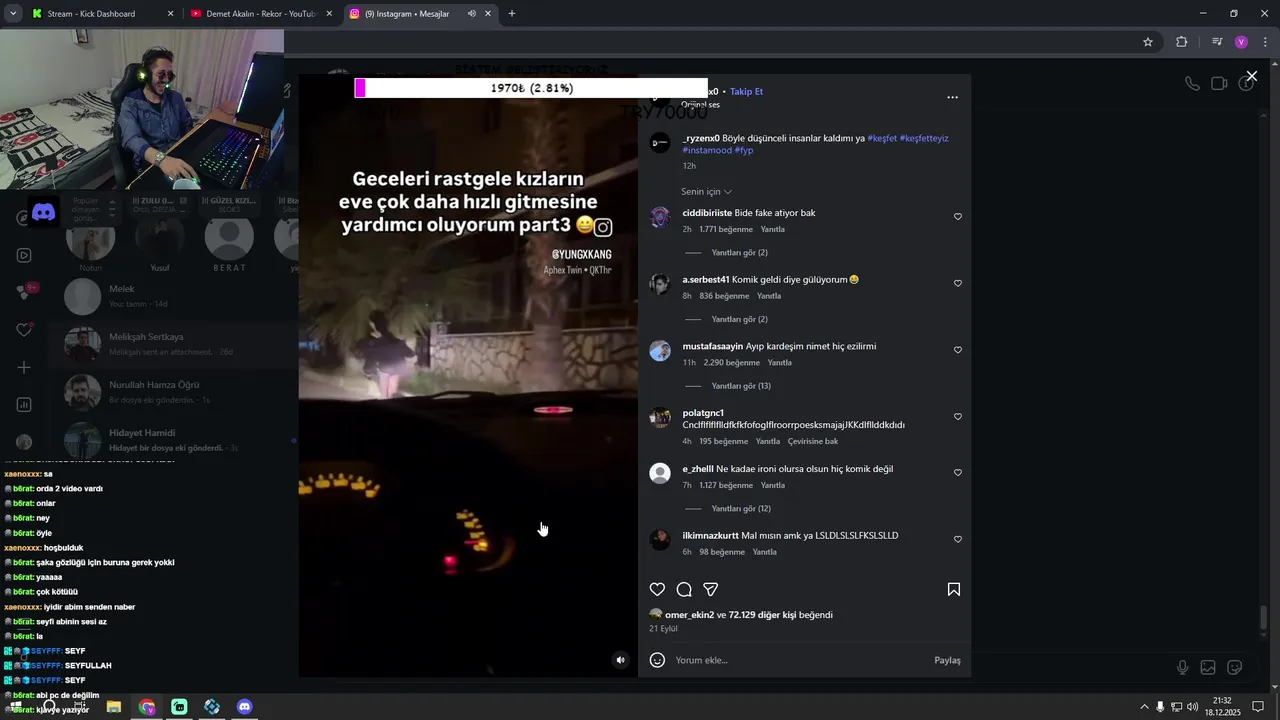Open File Explorer from the taskbar

click(114, 707)
